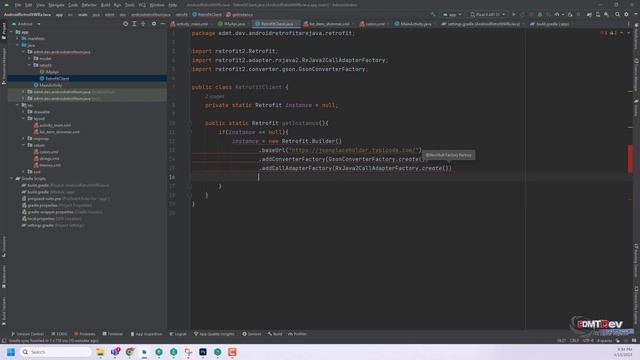Open the Android project view dropdown
The image size is (640, 360).
26,24
